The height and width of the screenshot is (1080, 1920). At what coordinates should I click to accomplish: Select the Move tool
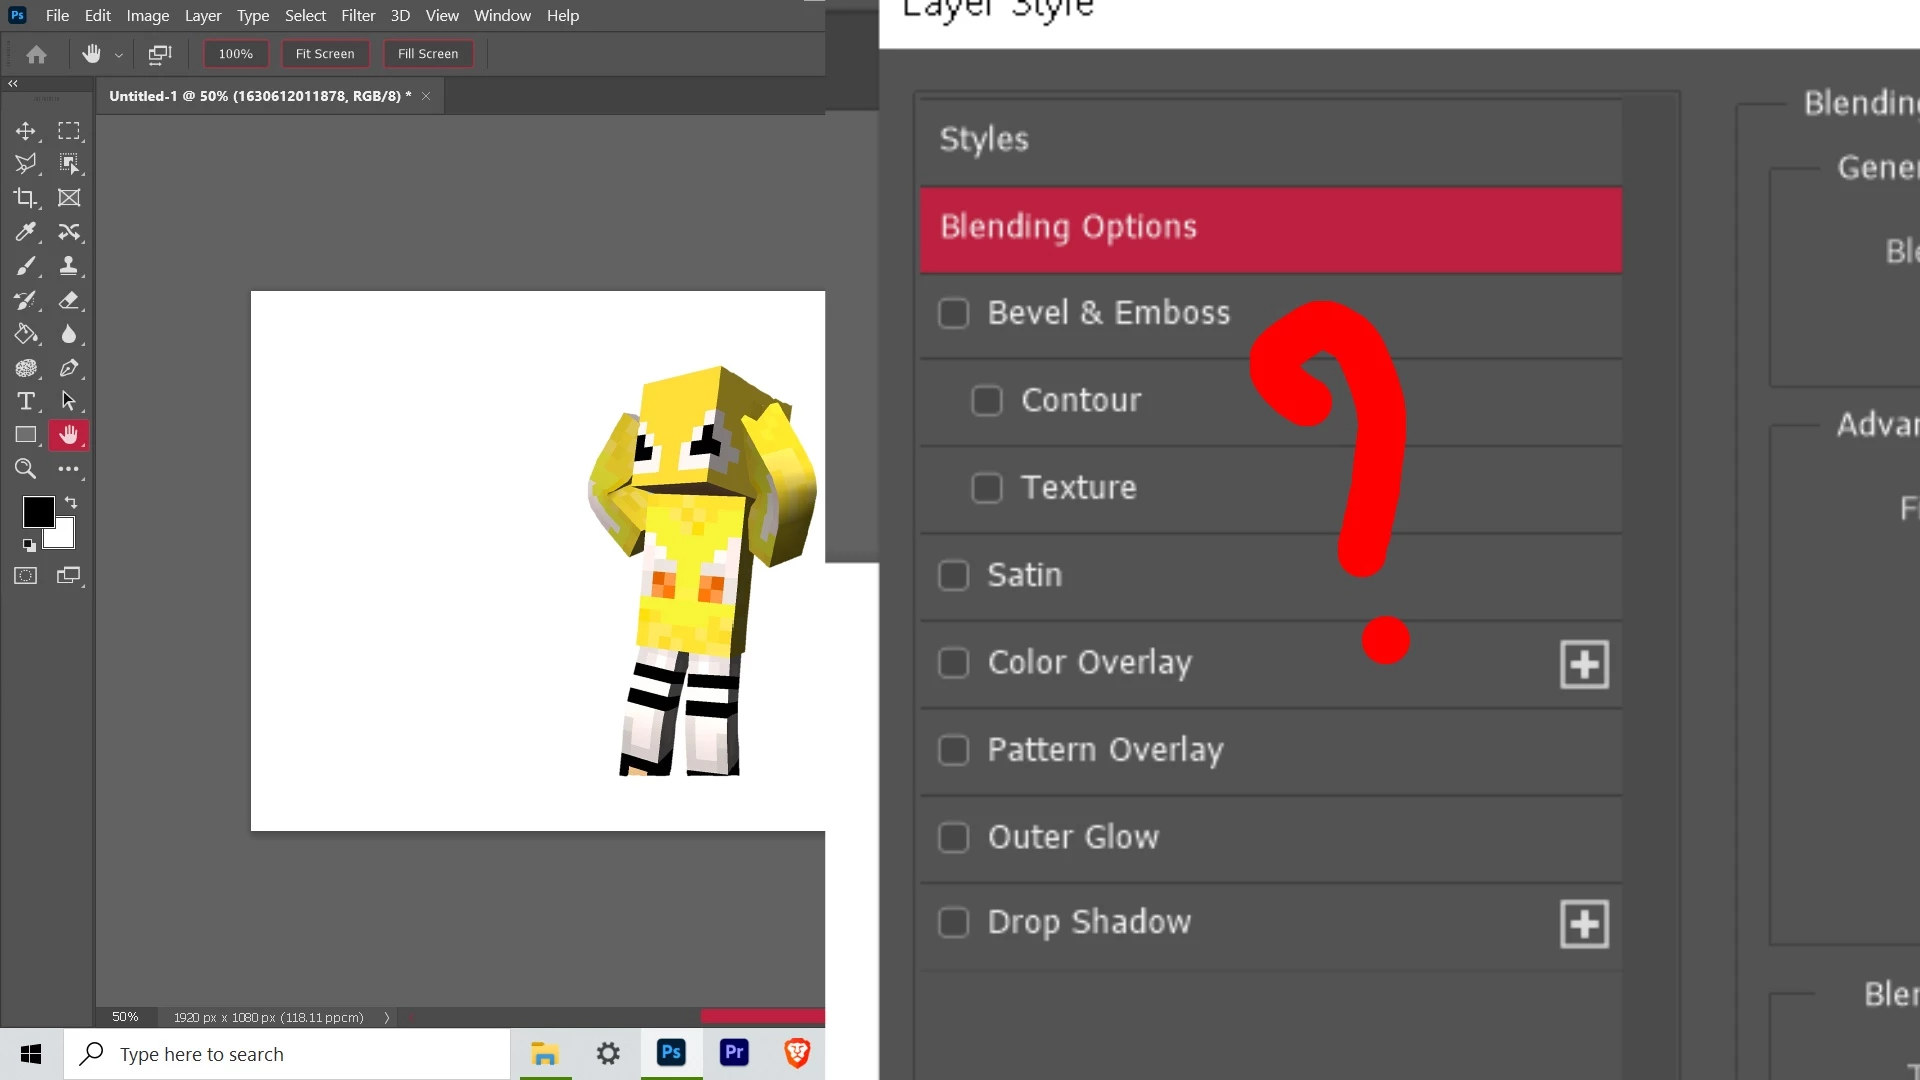point(26,131)
